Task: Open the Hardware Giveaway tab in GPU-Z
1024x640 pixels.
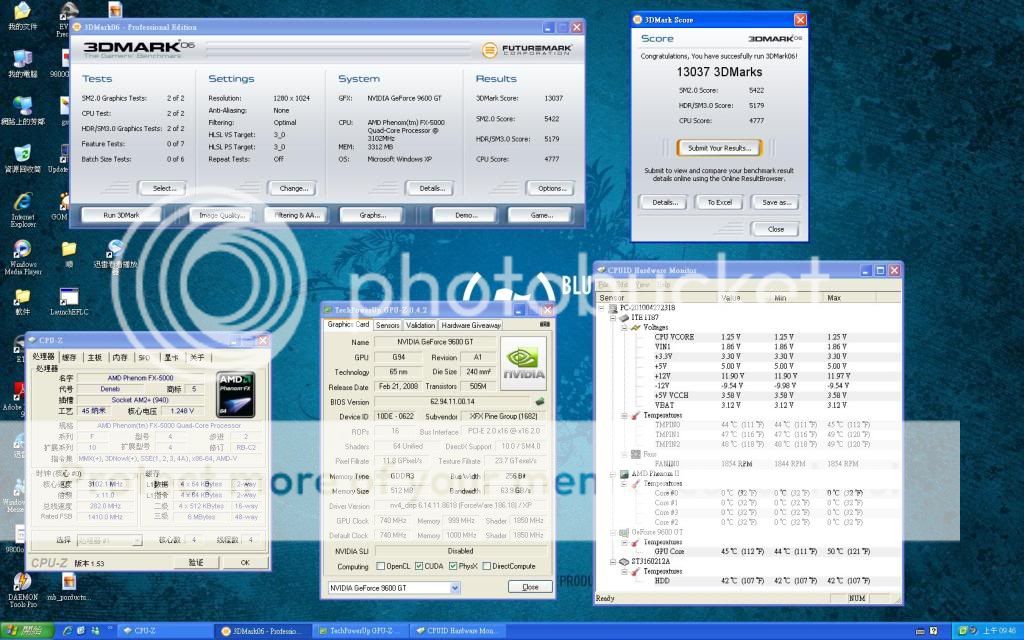Action: [471, 325]
